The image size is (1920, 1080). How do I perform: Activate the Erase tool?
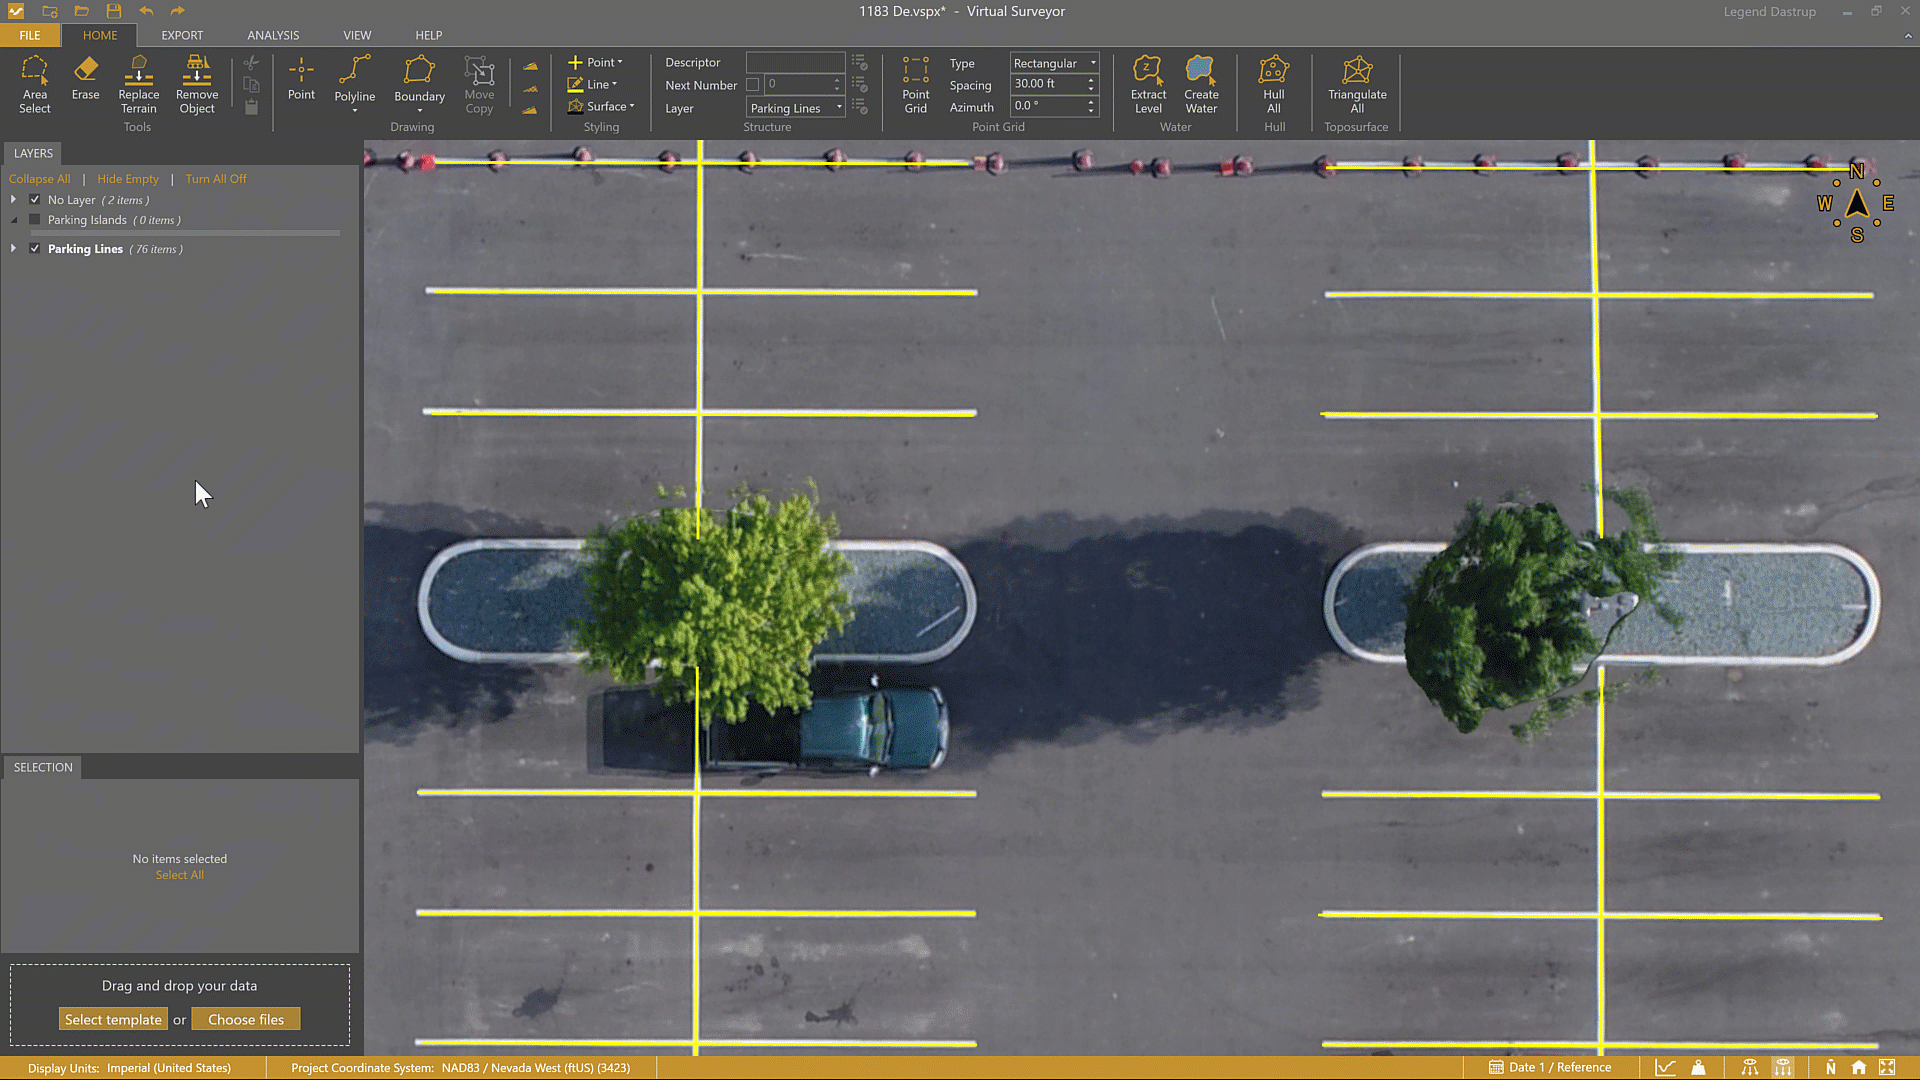coord(85,78)
